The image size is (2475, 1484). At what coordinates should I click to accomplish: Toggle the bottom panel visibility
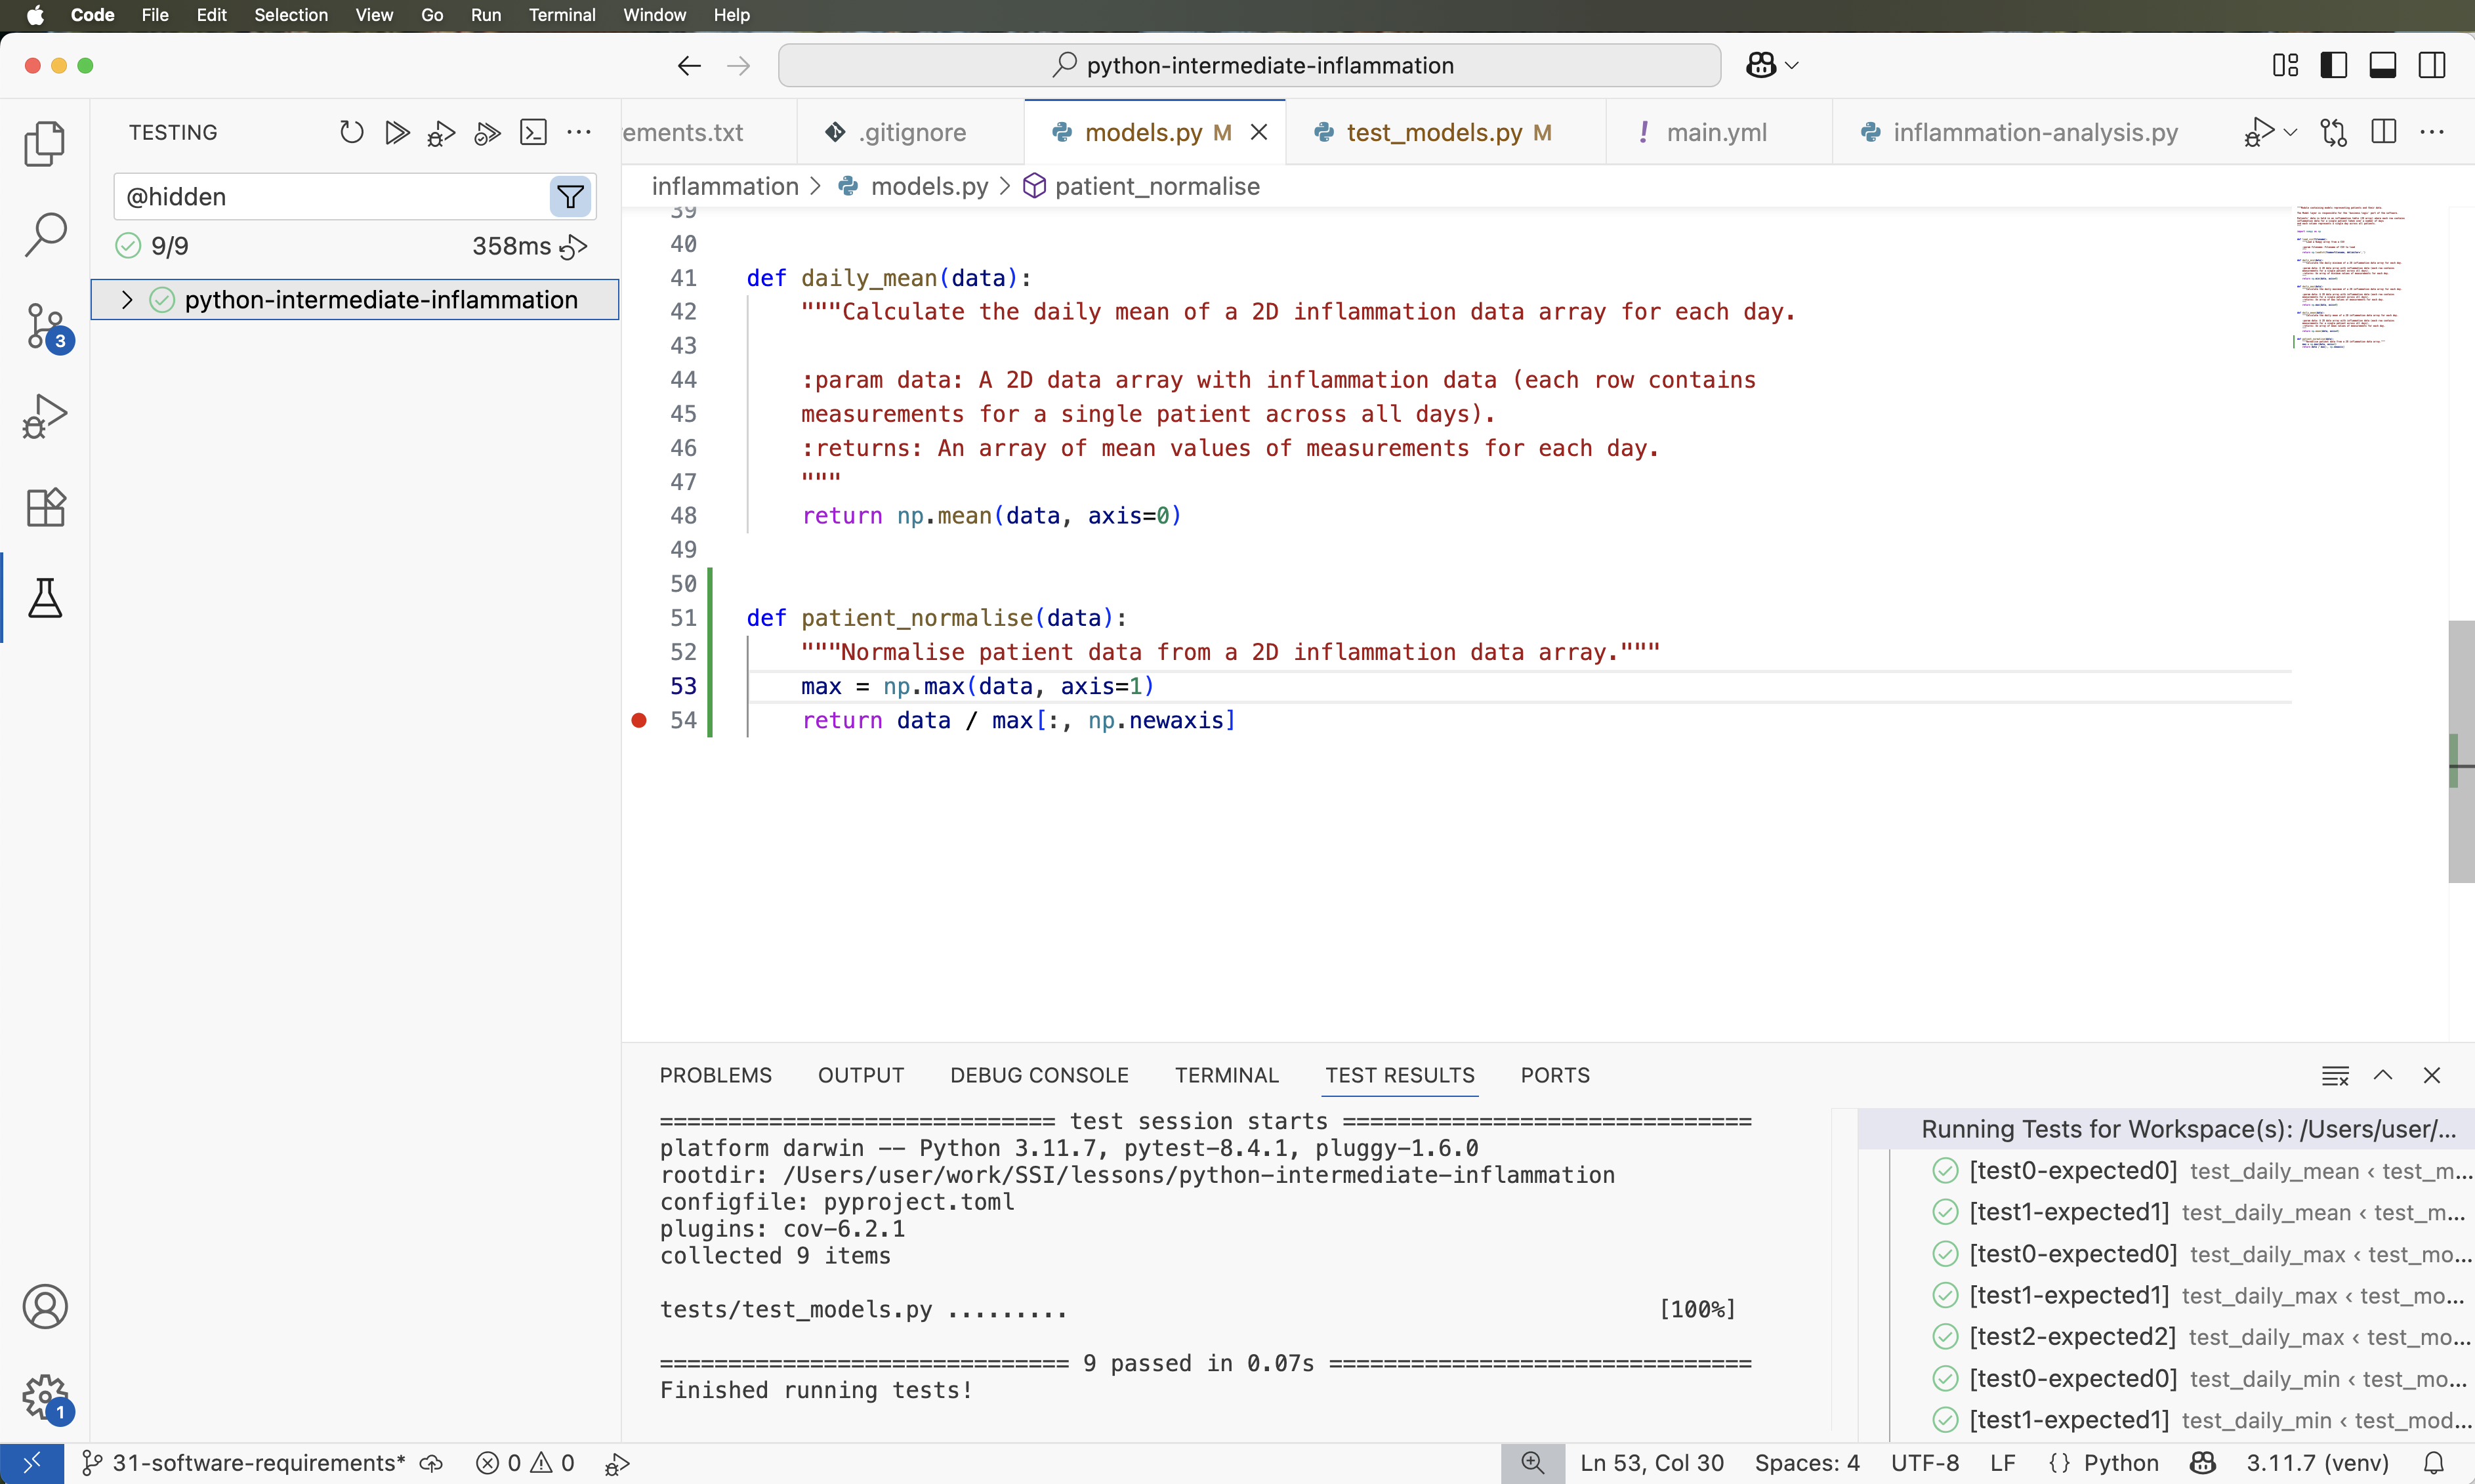point(2382,65)
